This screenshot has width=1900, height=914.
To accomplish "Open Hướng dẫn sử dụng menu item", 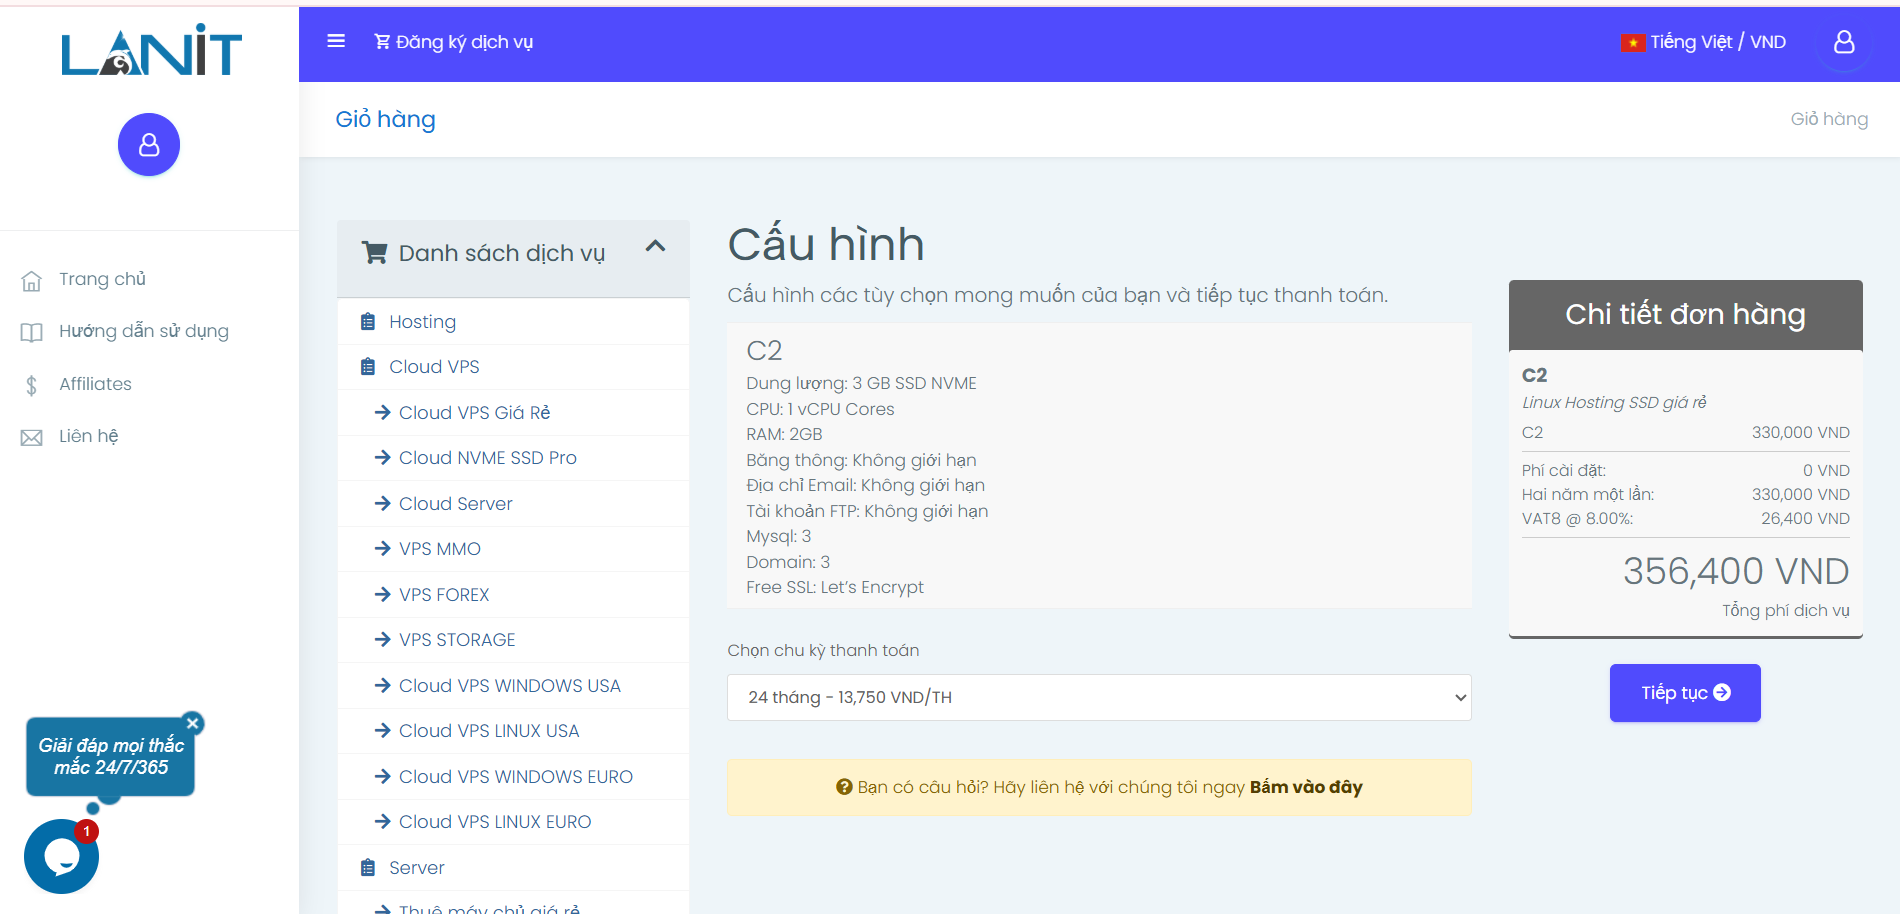I will pos(143,331).
